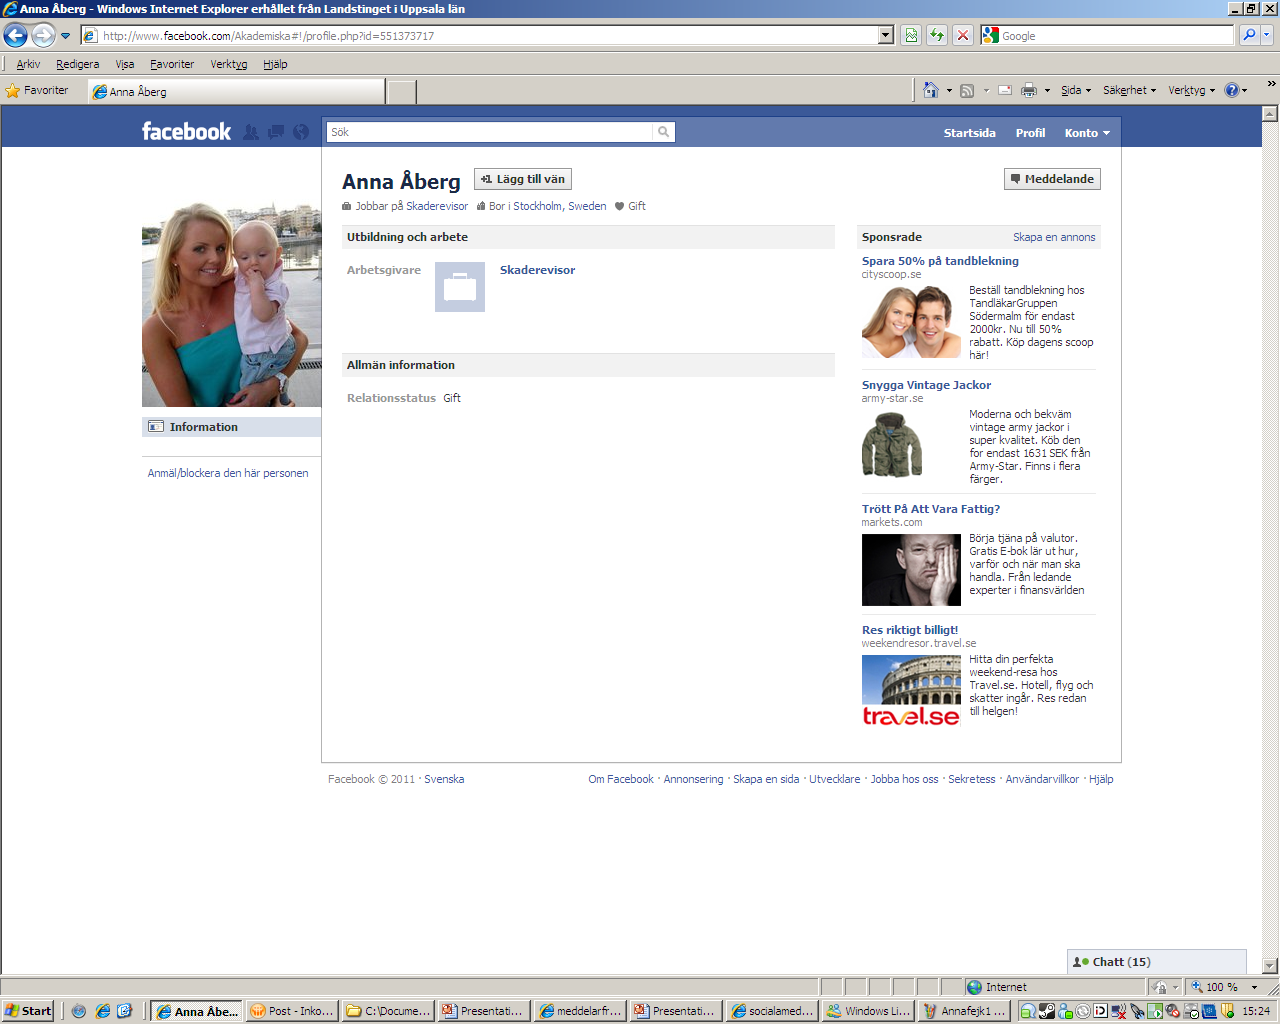The image size is (1280, 1024).
Task: Open the Konto dropdown
Action: point(1087,133)
